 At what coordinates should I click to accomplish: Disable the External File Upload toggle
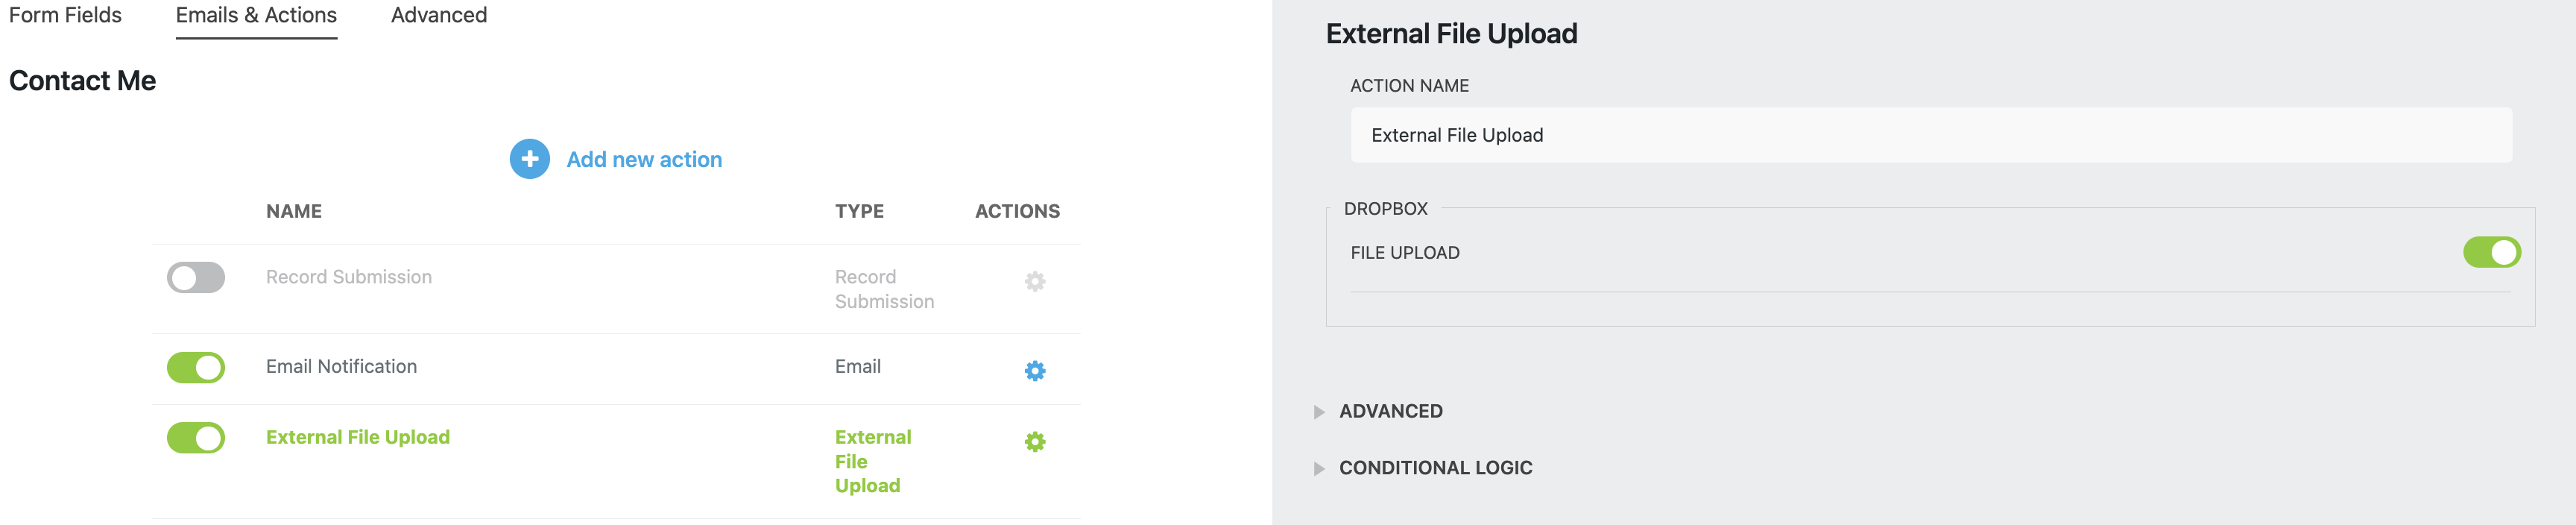(196, 437)
